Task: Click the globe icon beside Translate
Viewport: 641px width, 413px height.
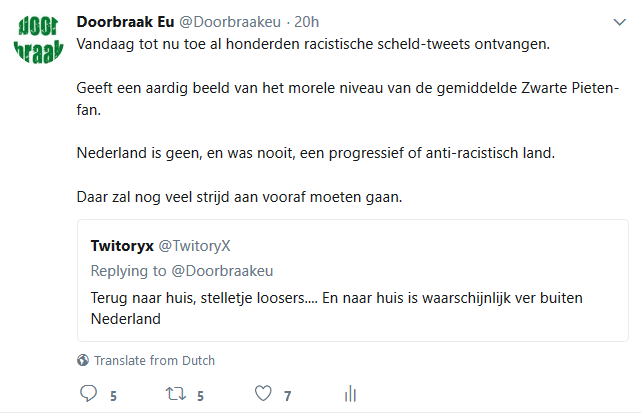Action: (82, 360)
